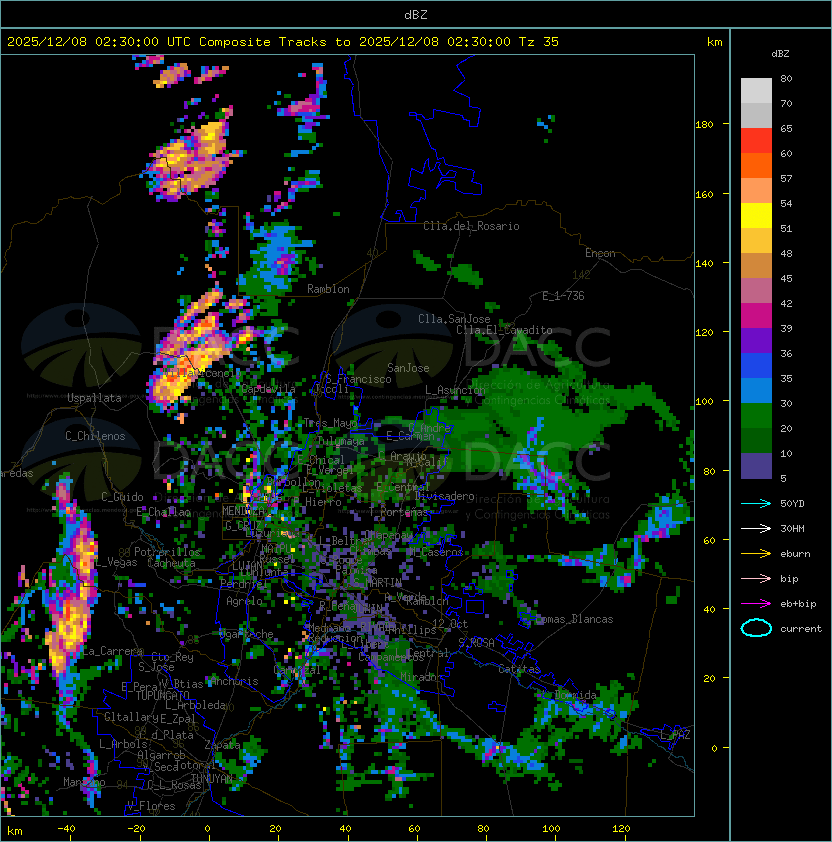The height and width of the screenshot is (842, 832).
Task: Click the 'eburn' legend label
Action: pyautogui.click(x=795, y=554)
